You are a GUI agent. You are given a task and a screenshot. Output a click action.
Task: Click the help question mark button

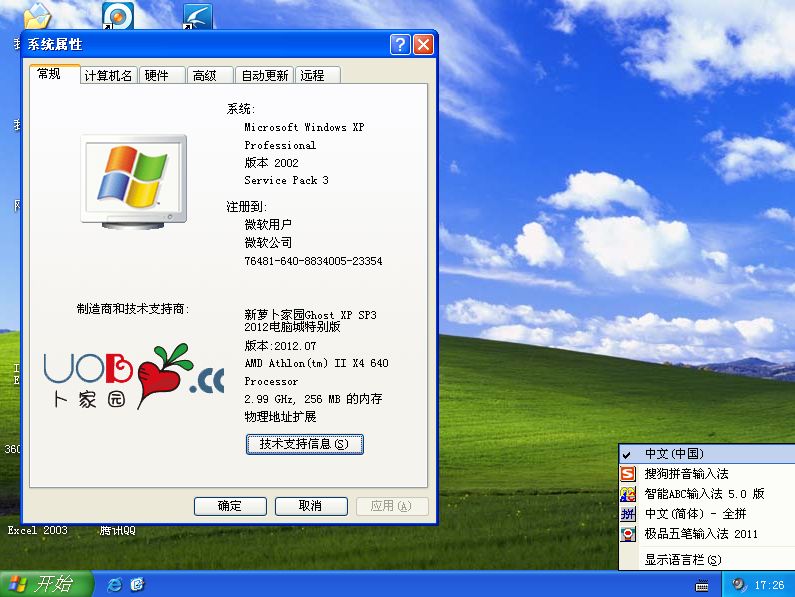[400, 45]
